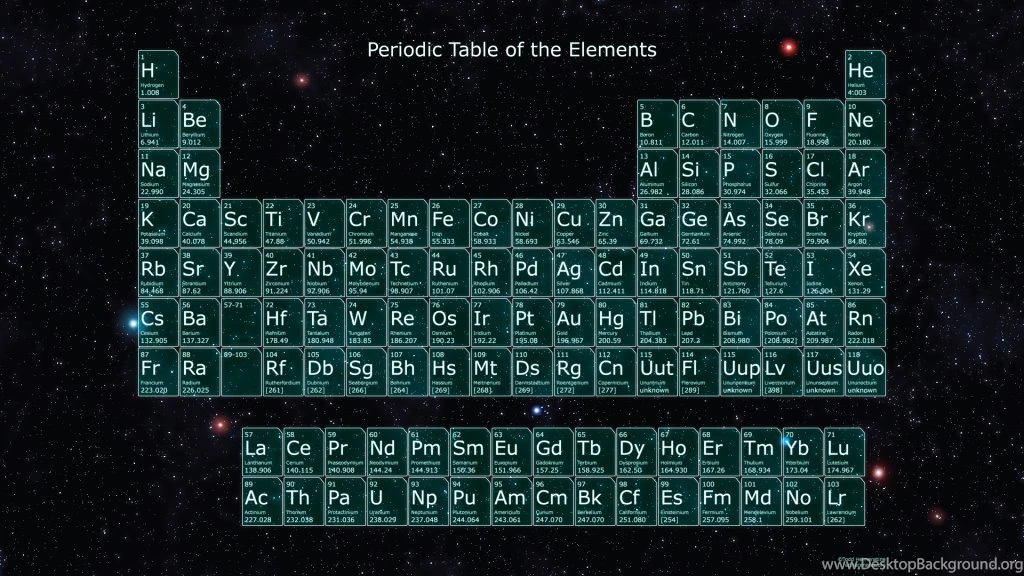This screenshot has height=576, width=1024.
Task: Click the Mercury (Hg) element tile
Action: click(616, 322)
